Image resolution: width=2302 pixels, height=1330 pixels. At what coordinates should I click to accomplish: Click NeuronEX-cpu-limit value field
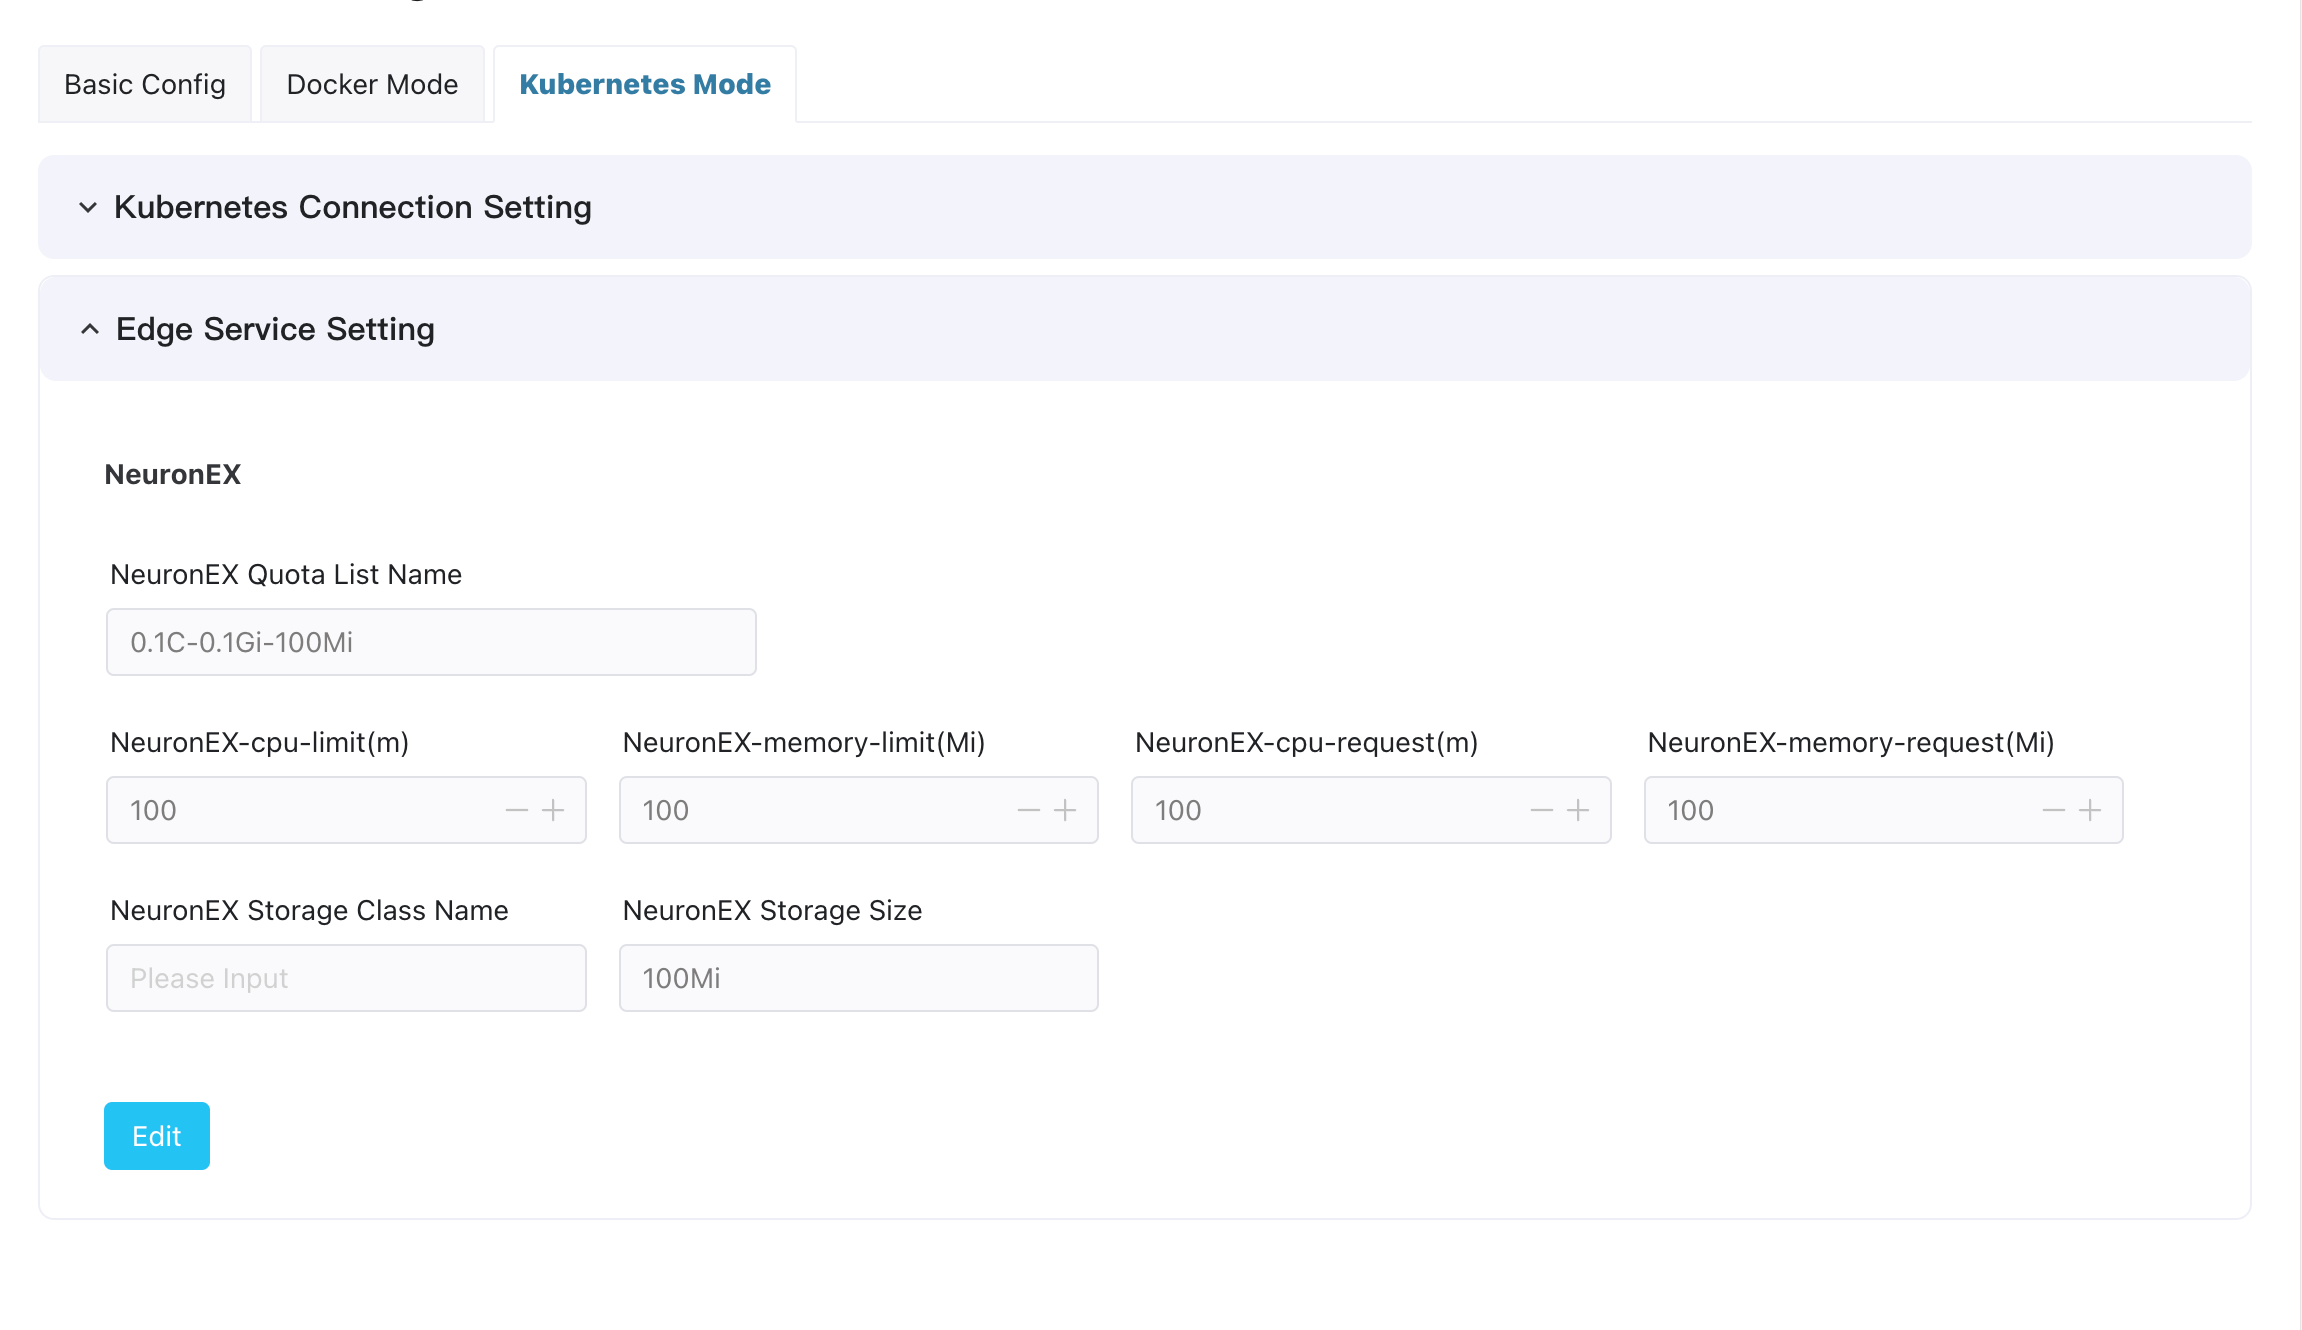click(x=300, y=810)
